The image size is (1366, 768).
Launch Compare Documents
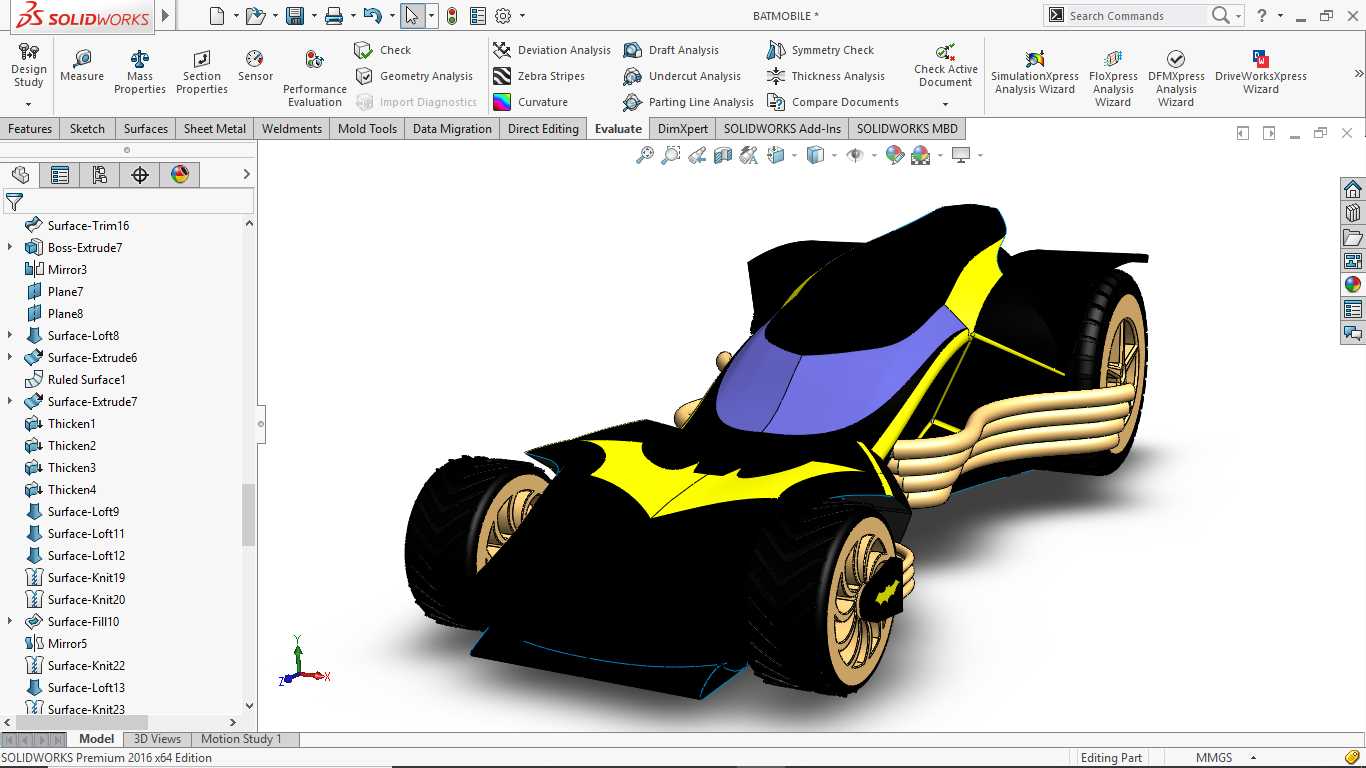pos(833,102)
